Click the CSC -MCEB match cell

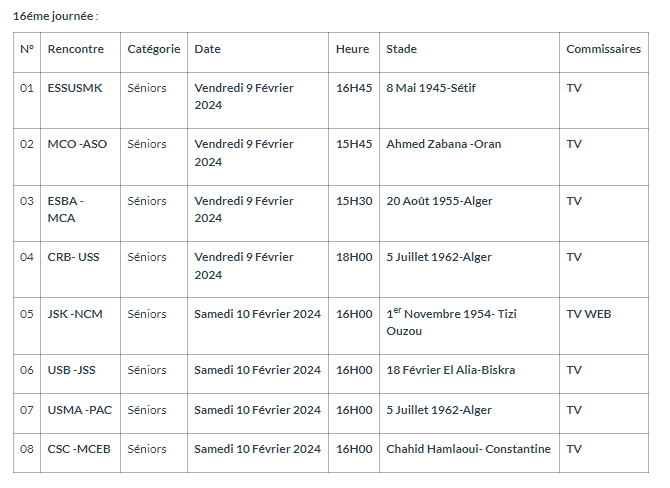[x=79, y=449]
